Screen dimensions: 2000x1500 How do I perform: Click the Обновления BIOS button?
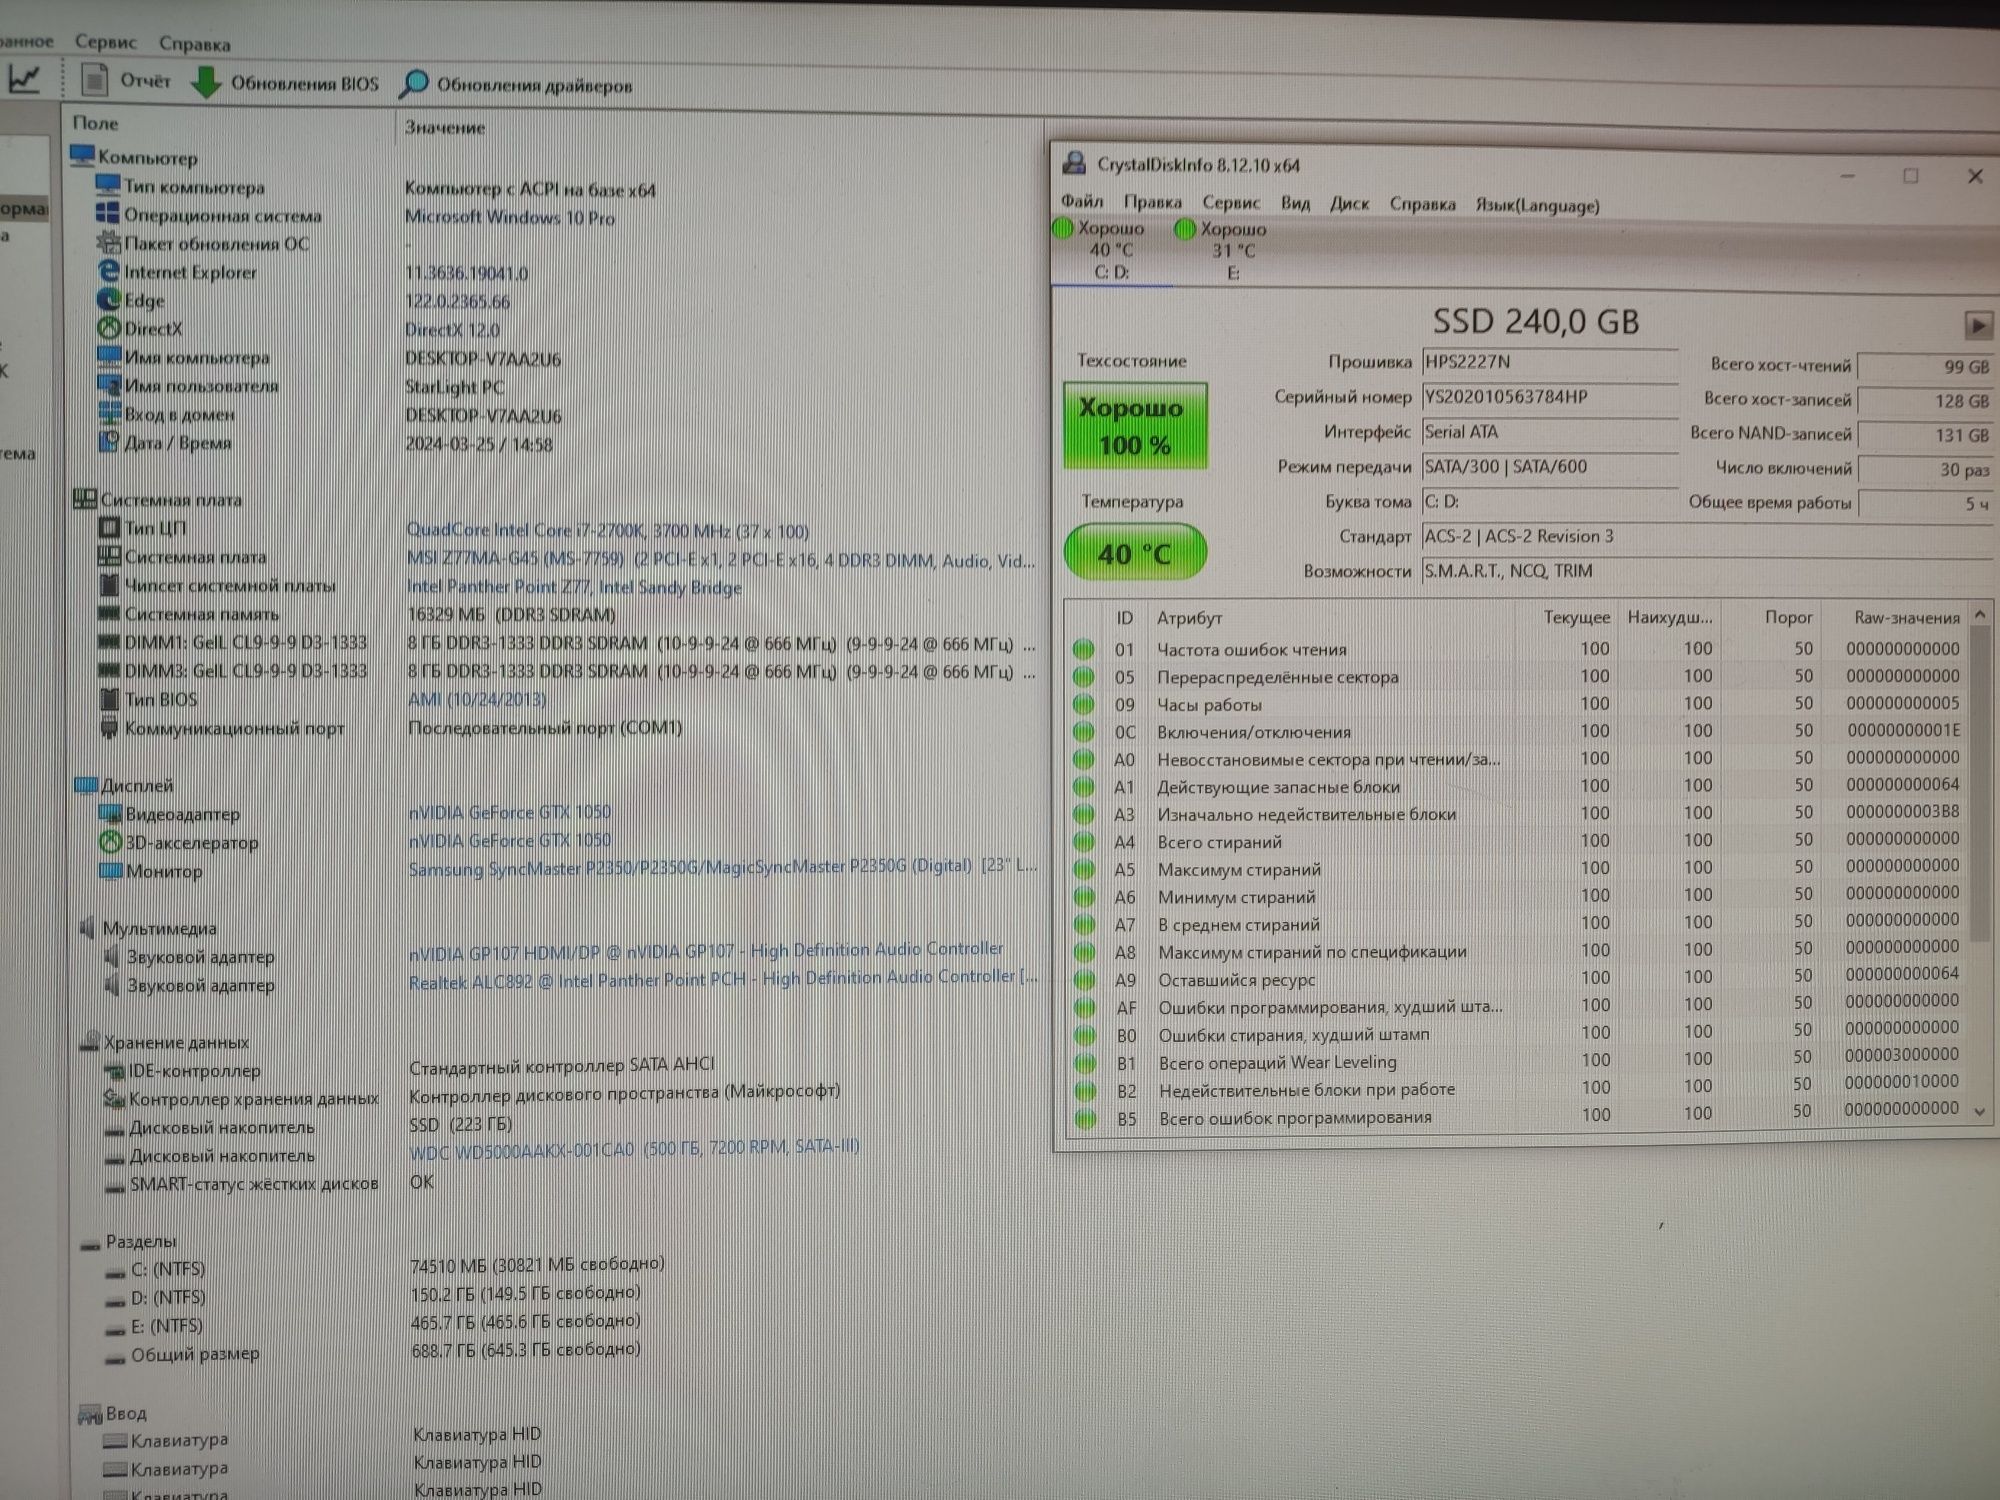[284, 83]
